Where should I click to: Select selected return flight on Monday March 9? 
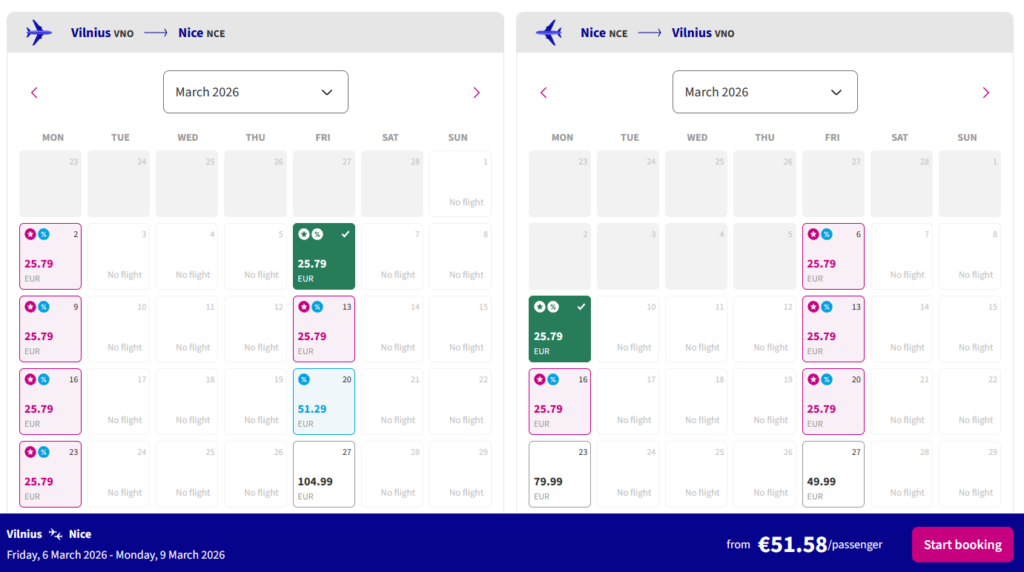[x=559, y=329]
